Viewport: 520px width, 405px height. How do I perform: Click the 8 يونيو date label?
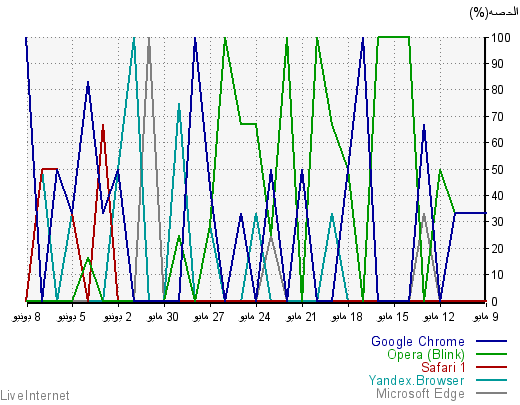[x=27, y=317]
